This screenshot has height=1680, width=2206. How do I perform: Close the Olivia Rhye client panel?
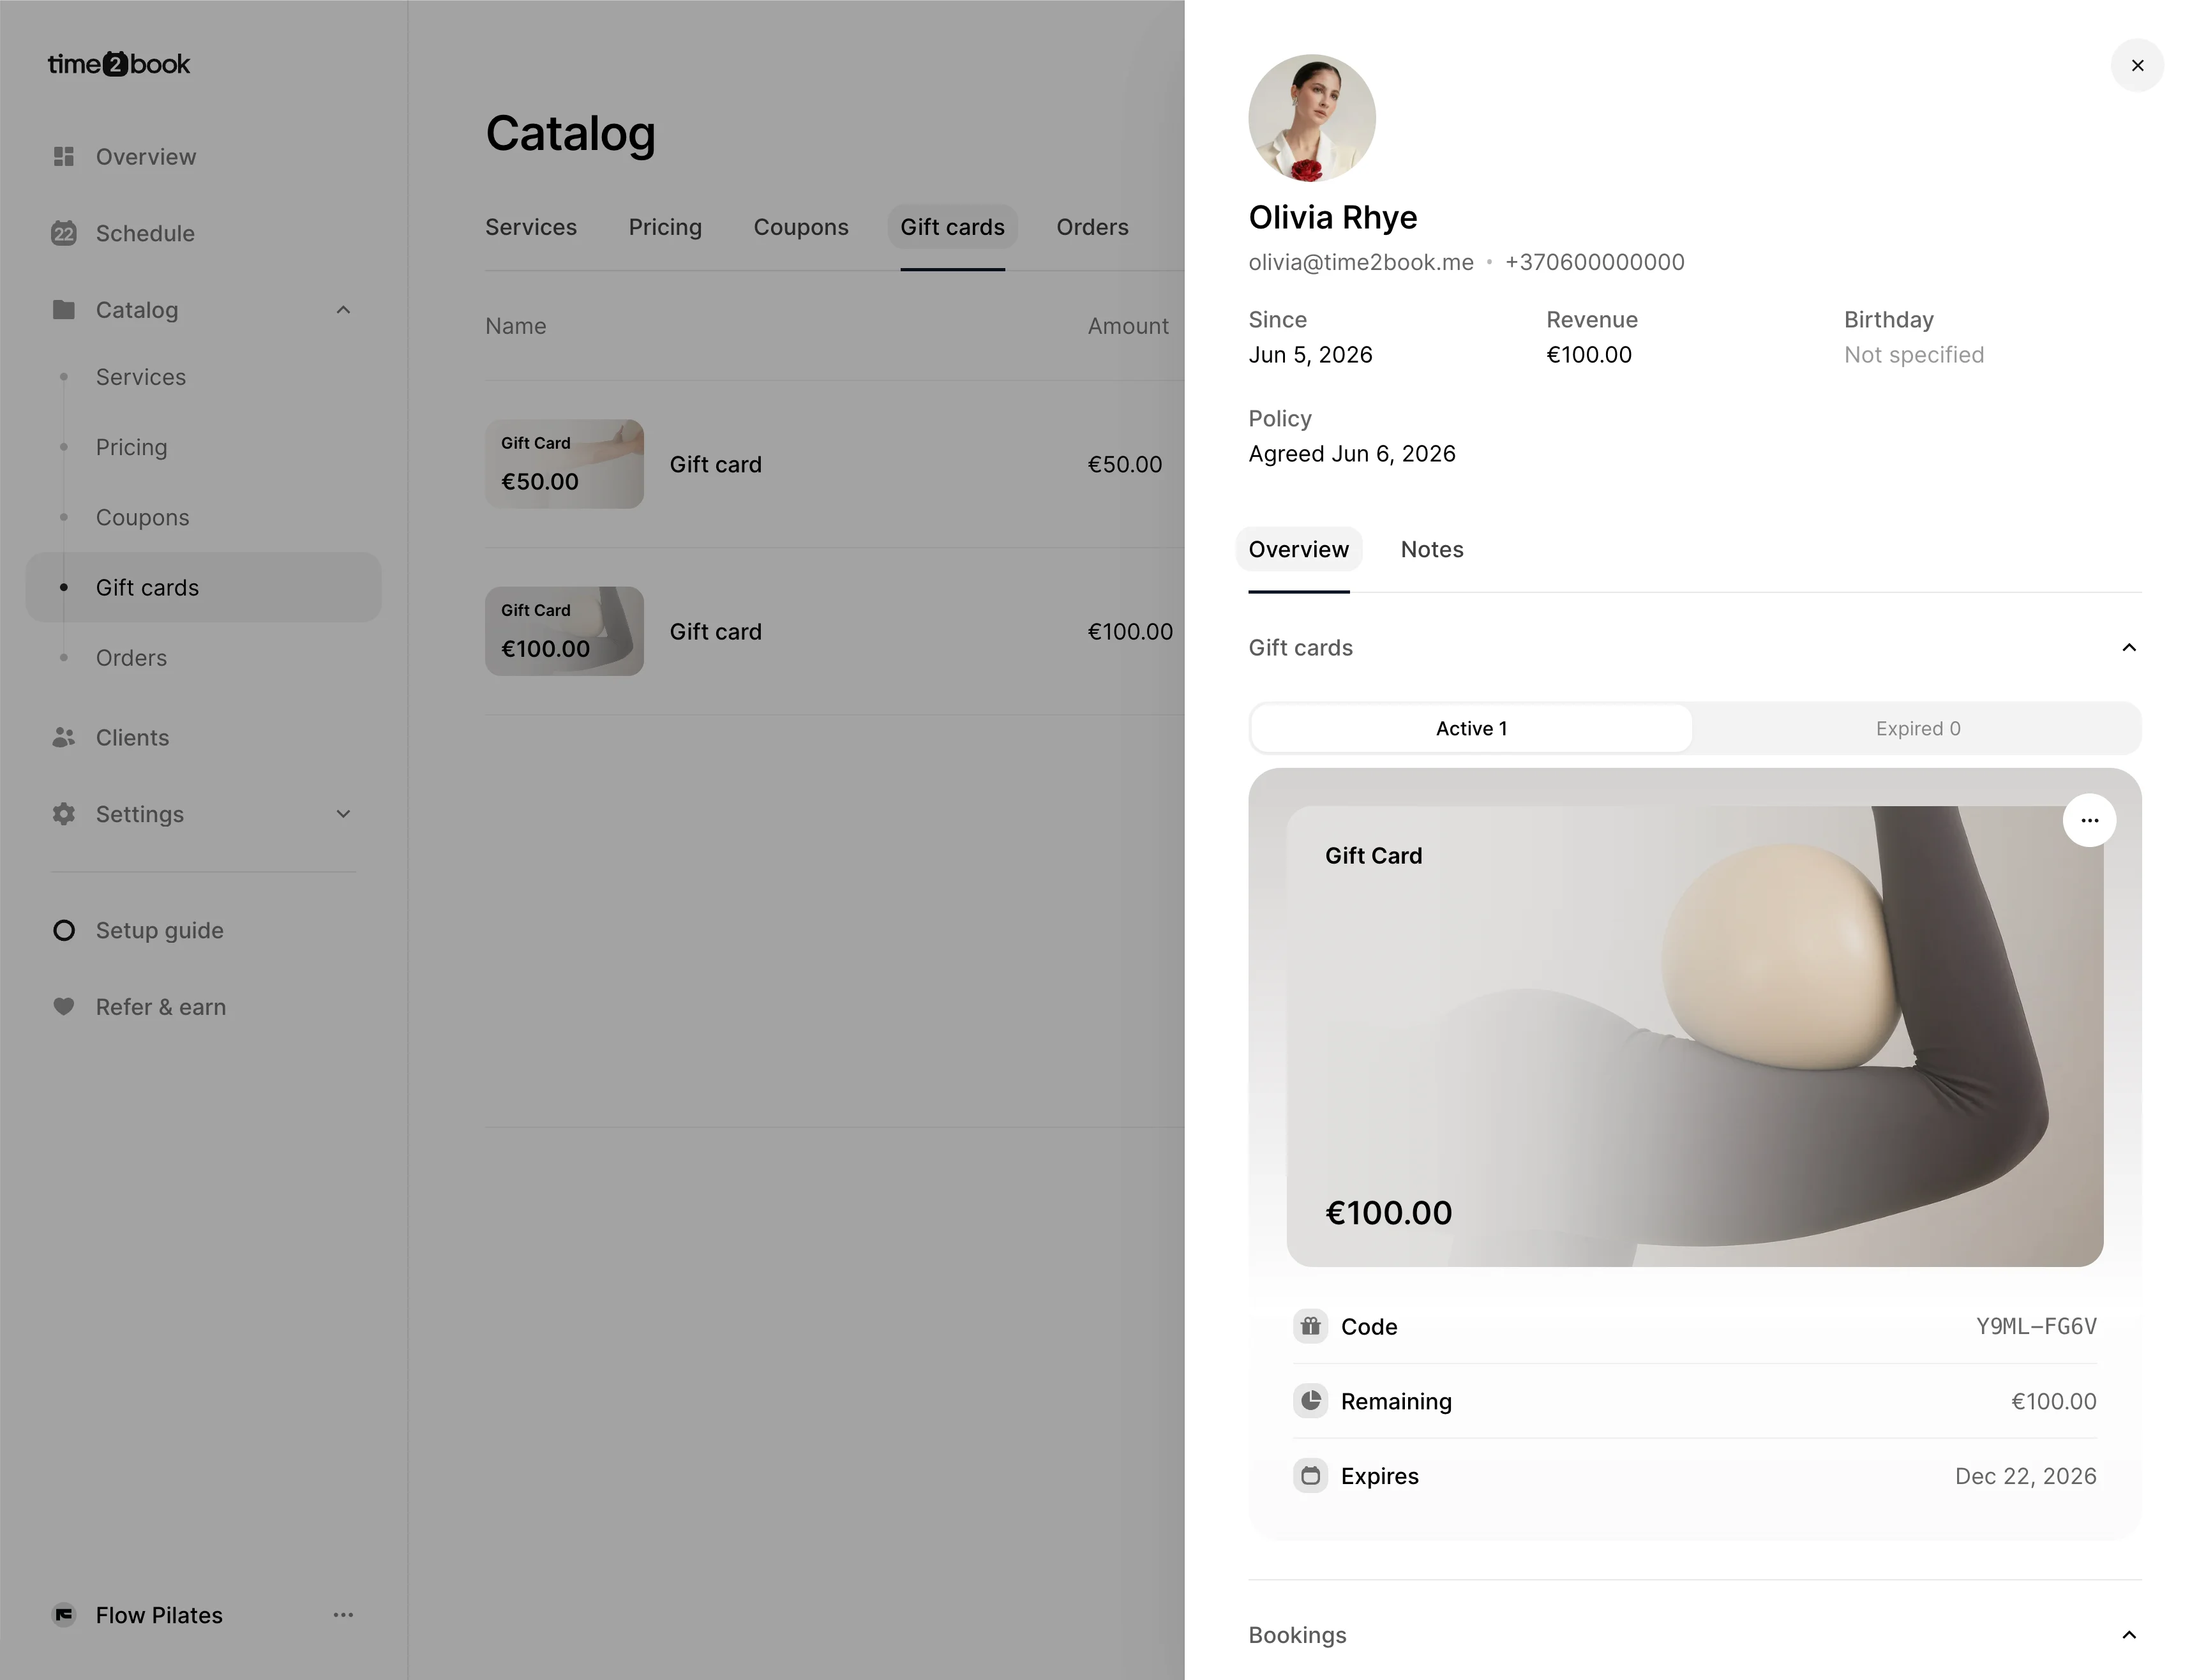tap(2137, 65)
